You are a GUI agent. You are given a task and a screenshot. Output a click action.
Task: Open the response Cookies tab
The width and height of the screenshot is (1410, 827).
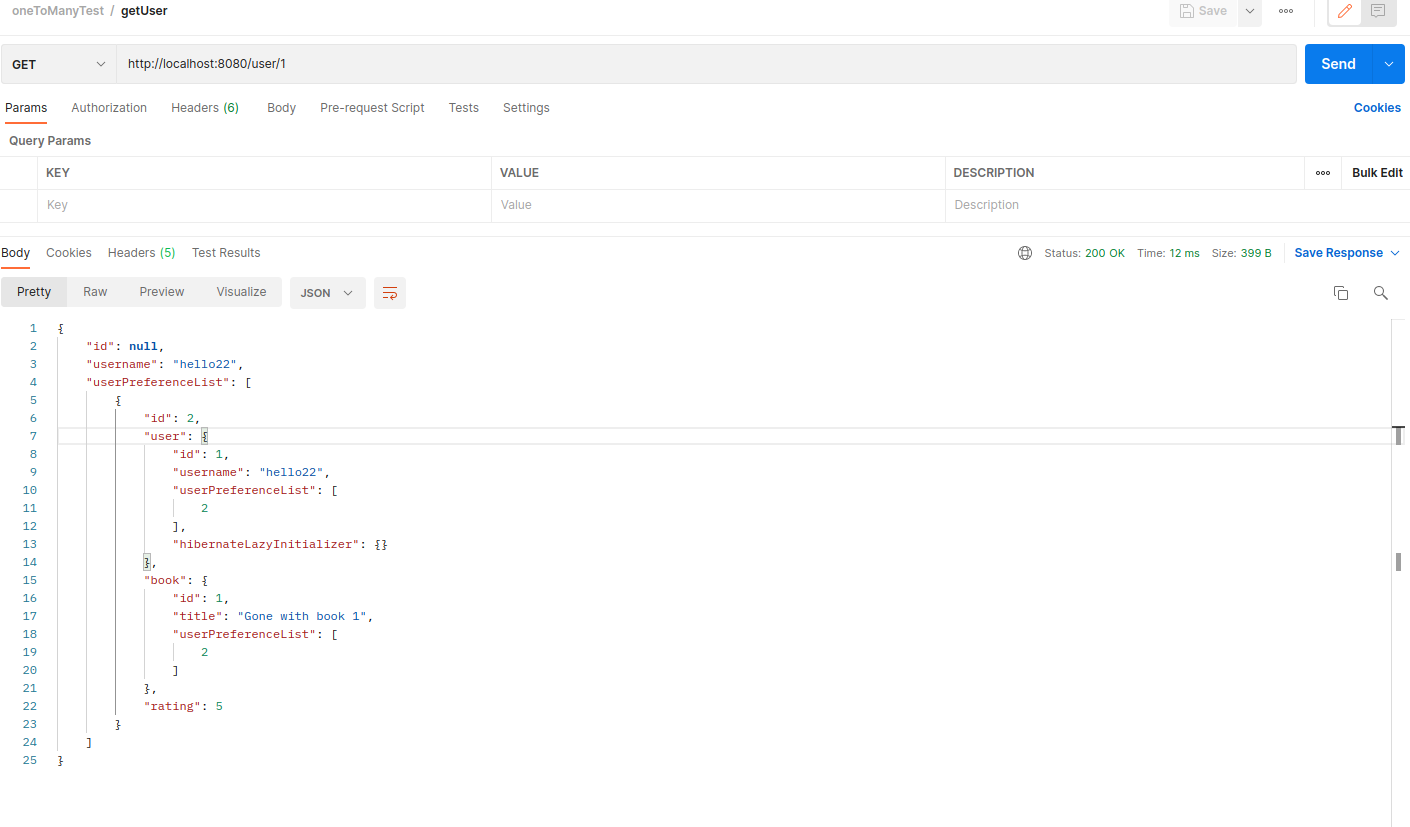click(x=68, y=253)
